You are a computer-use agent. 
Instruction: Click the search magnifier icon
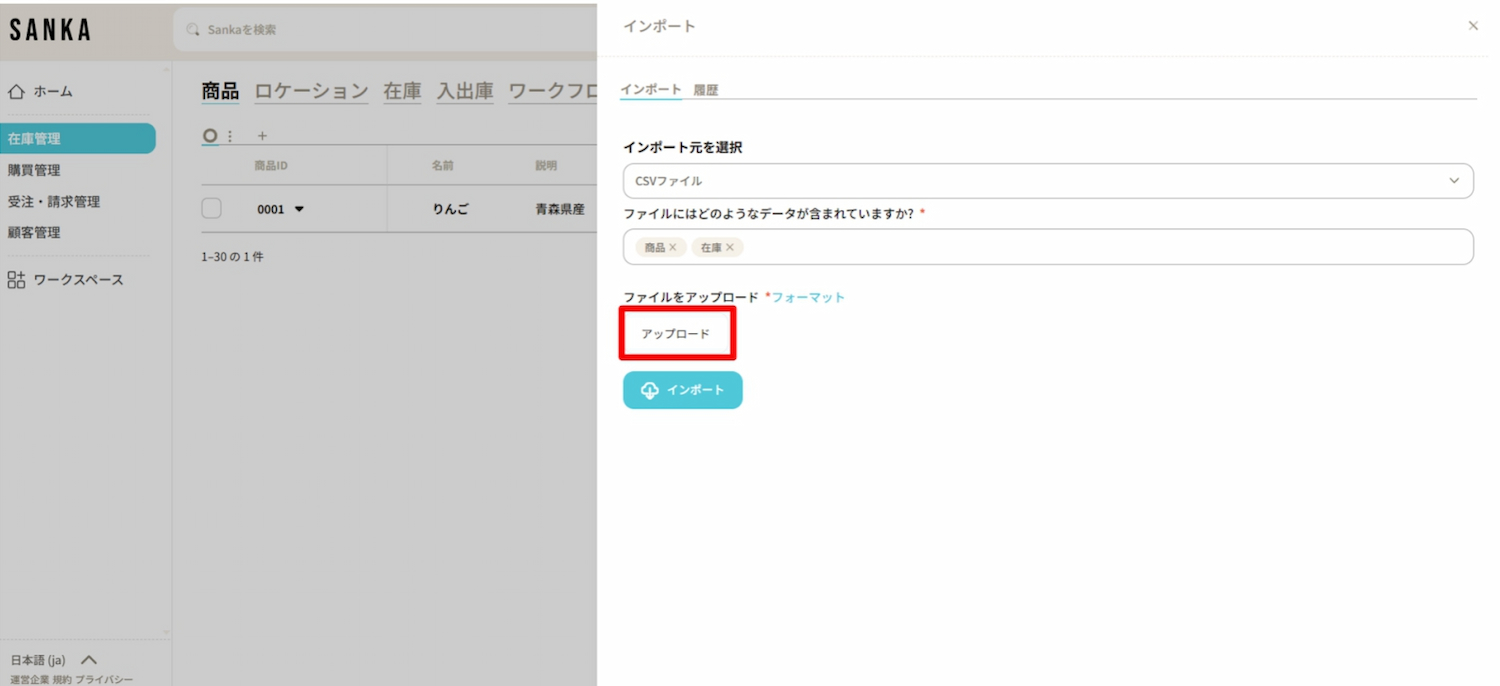[x=194, y=30]
